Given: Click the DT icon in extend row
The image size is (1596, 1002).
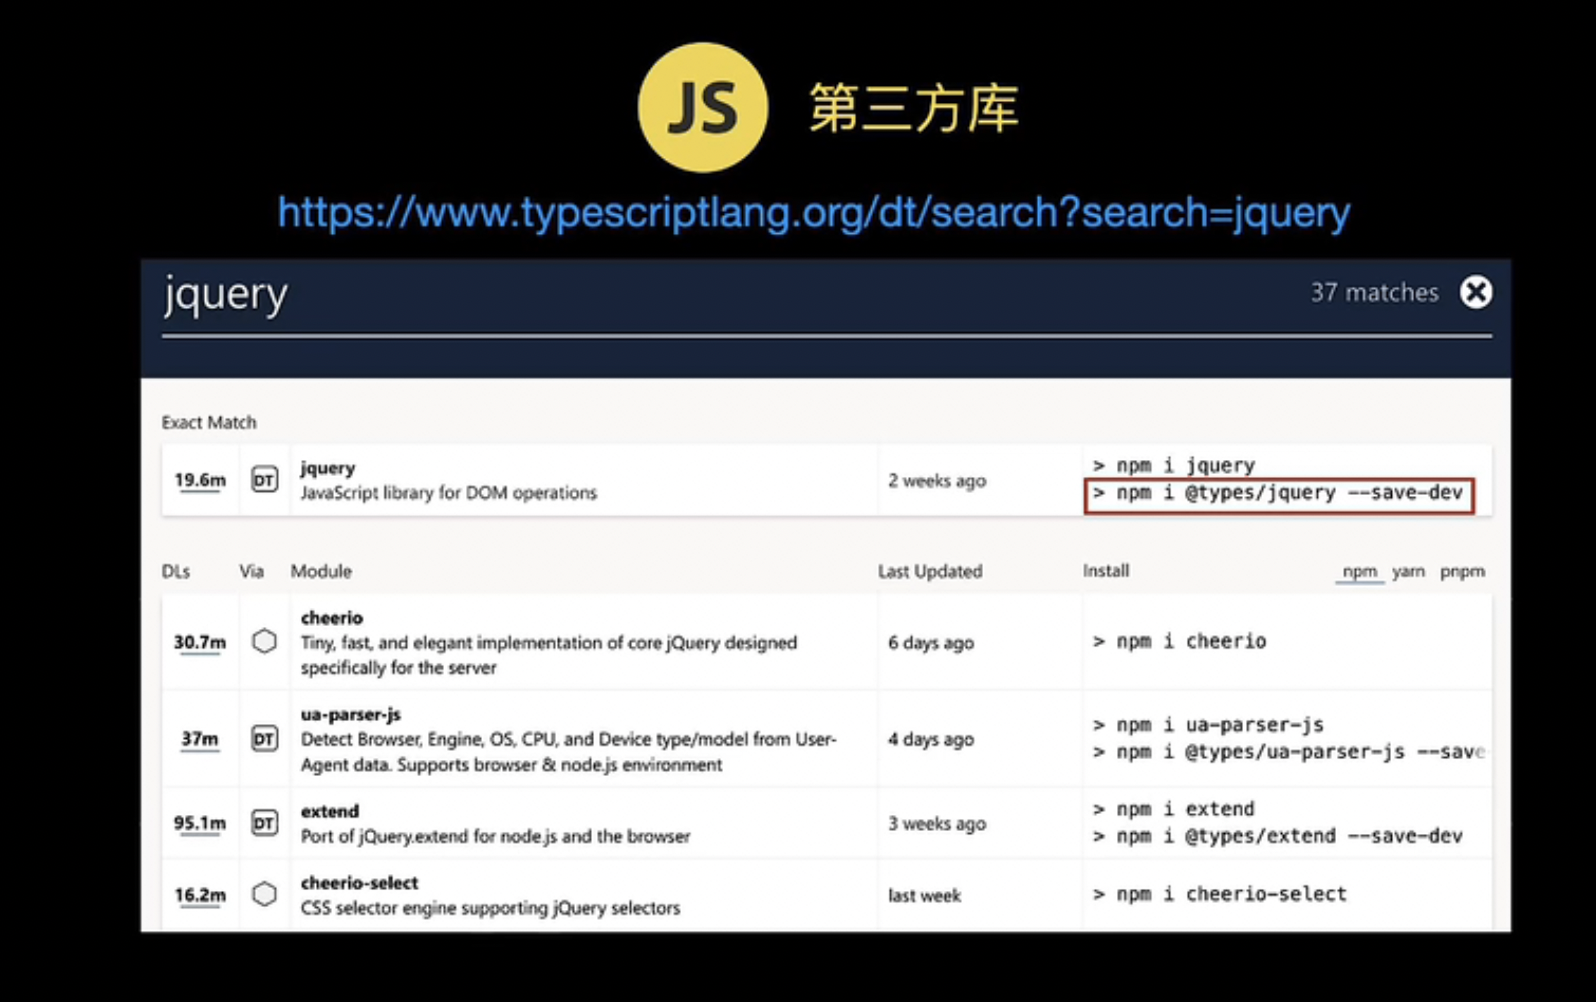Looking at the screenshot, I should (x=264, y=823).
